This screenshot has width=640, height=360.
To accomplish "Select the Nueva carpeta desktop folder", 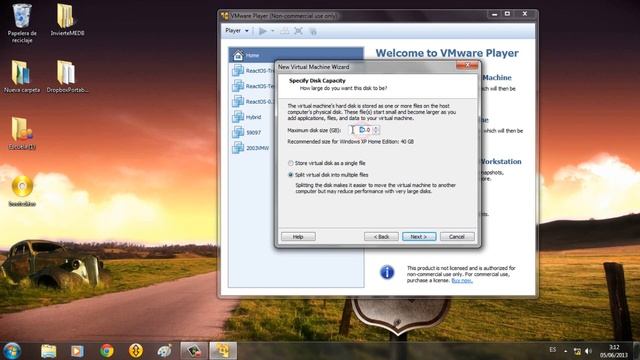I will click(x=22, y=77).
